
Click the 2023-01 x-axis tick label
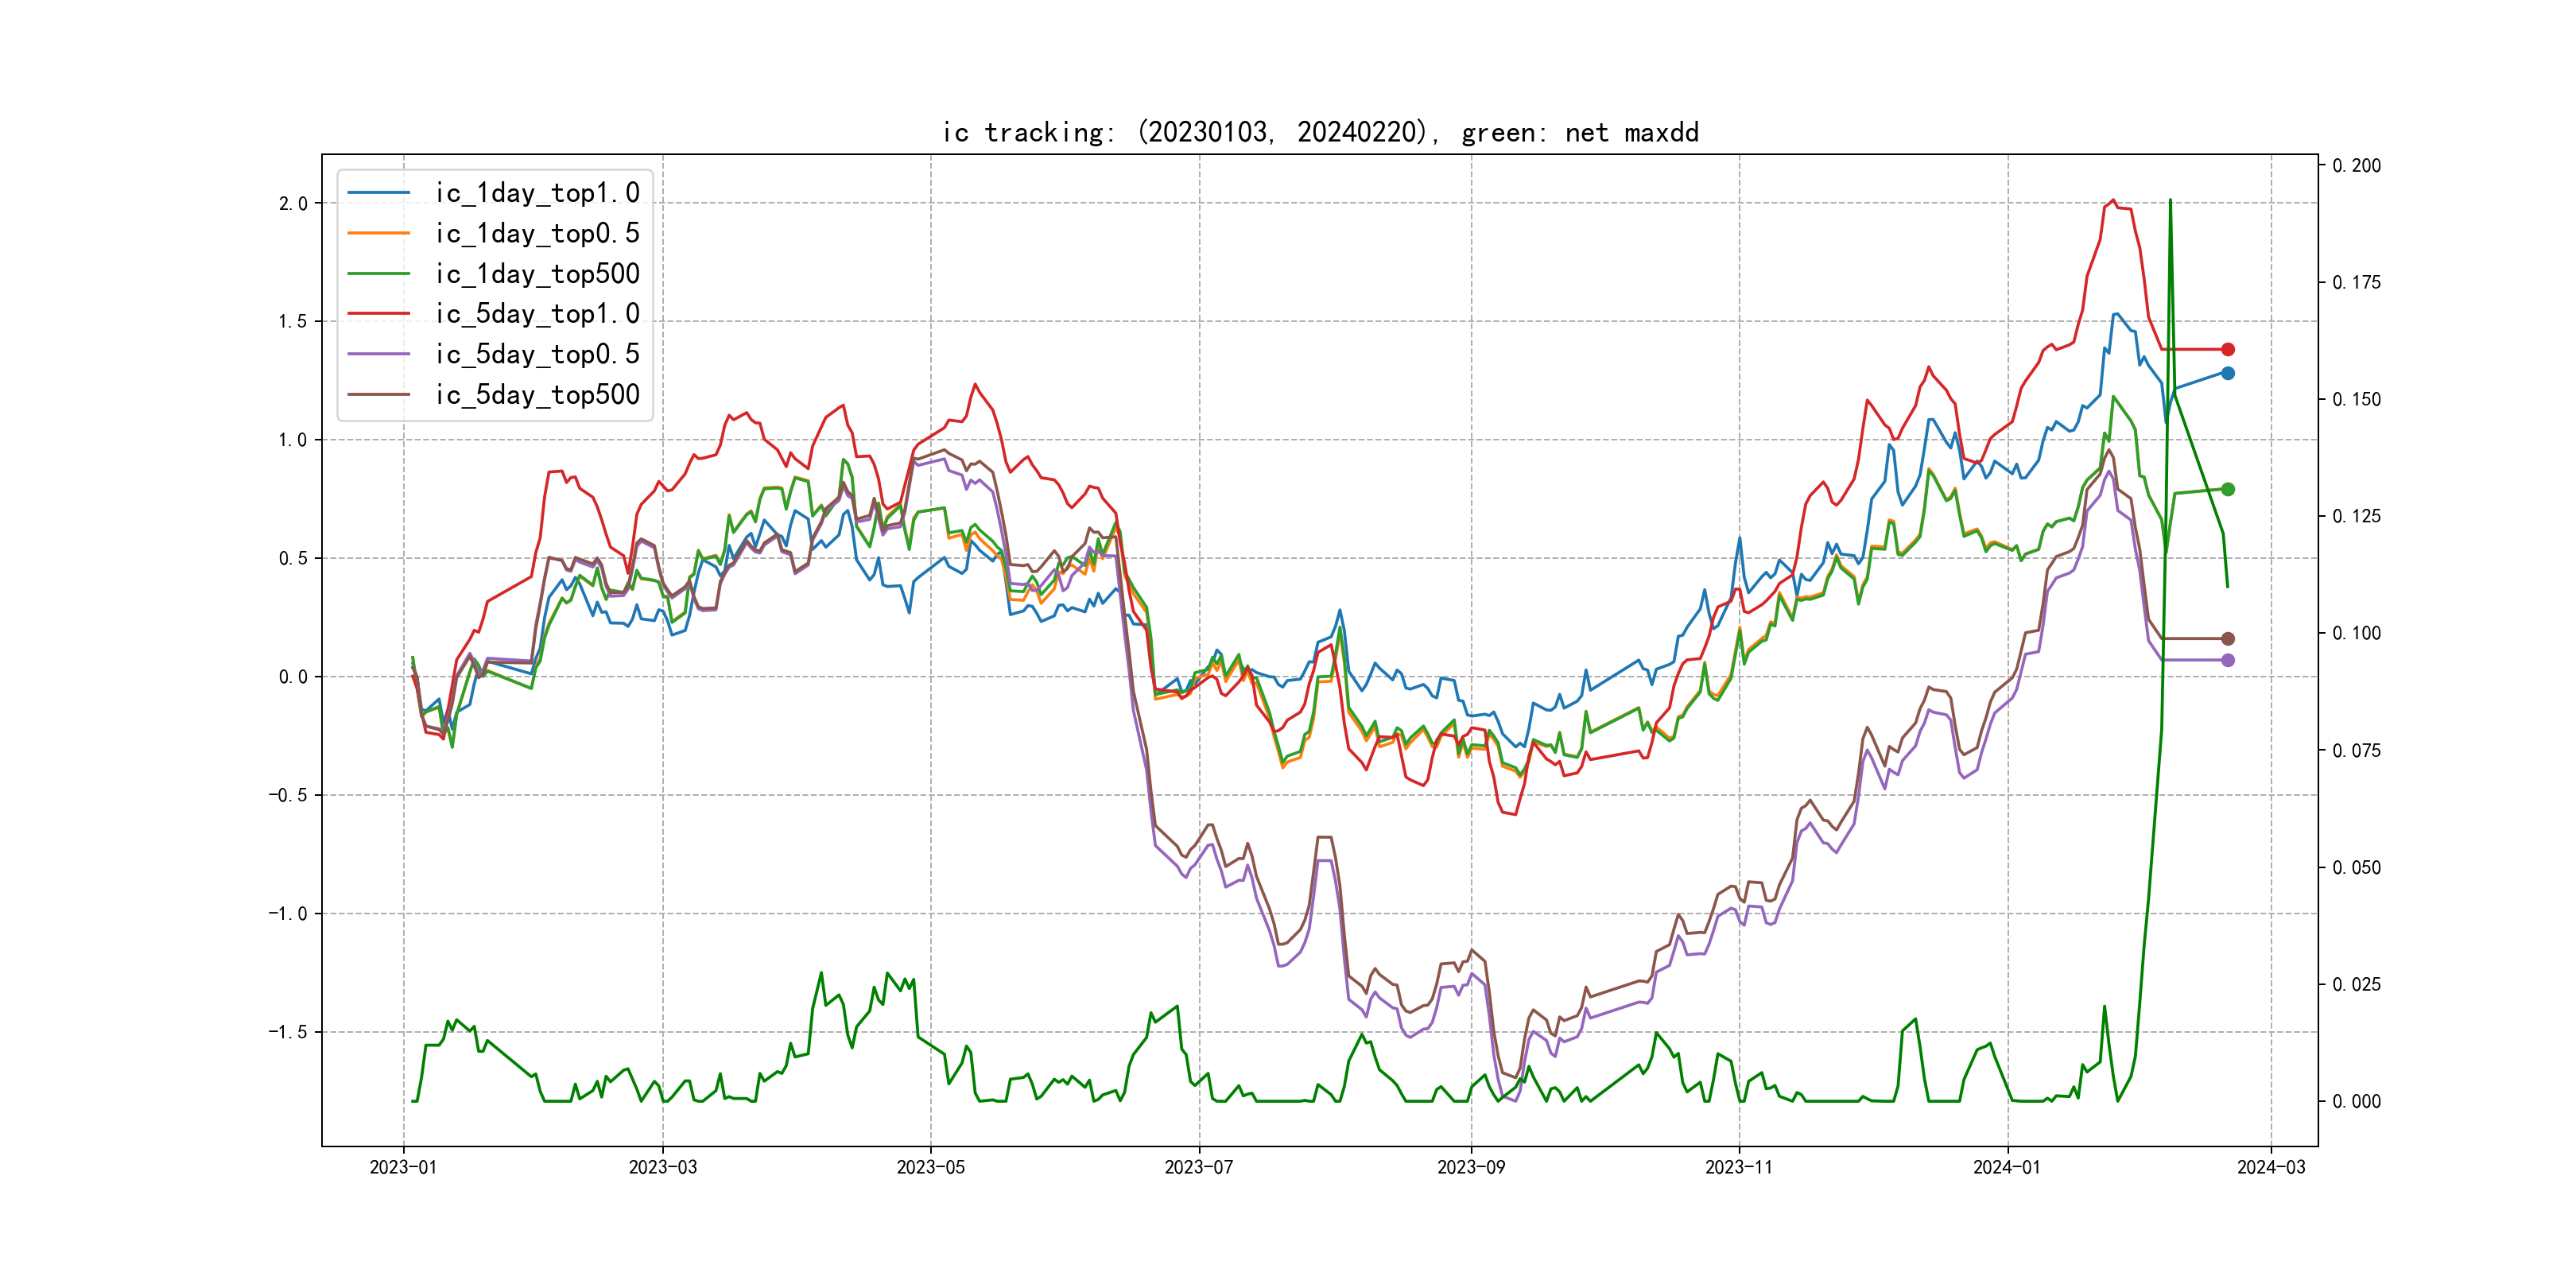click(403, 1167)
